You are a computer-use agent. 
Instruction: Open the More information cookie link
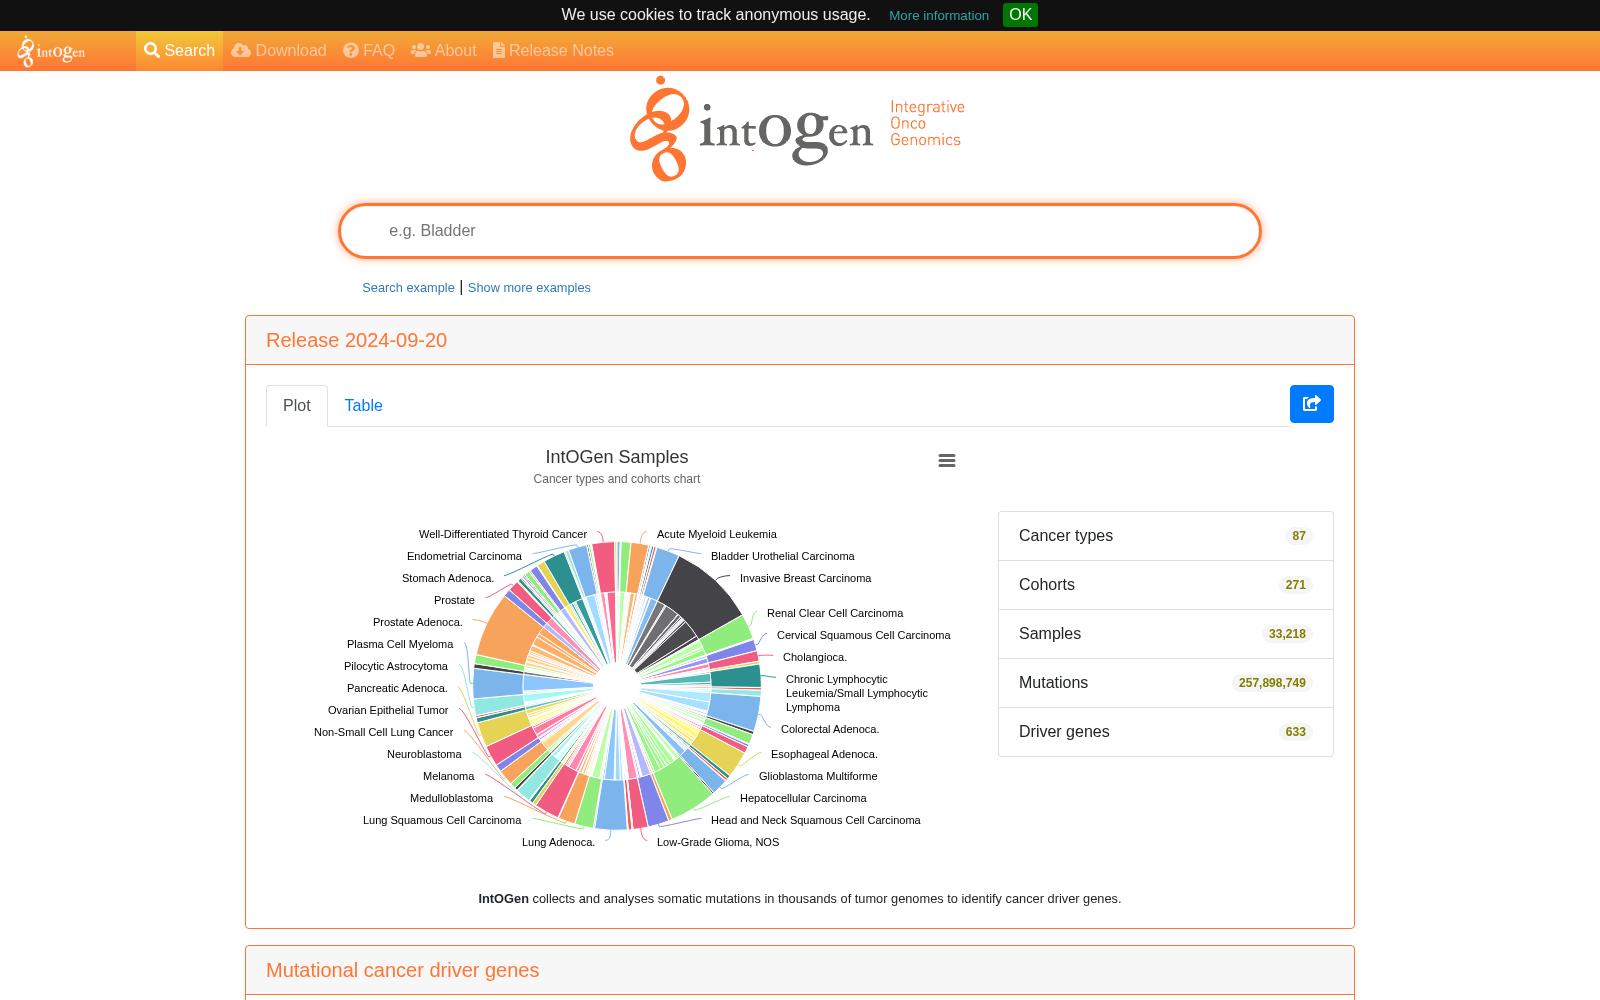click(938, 16)
